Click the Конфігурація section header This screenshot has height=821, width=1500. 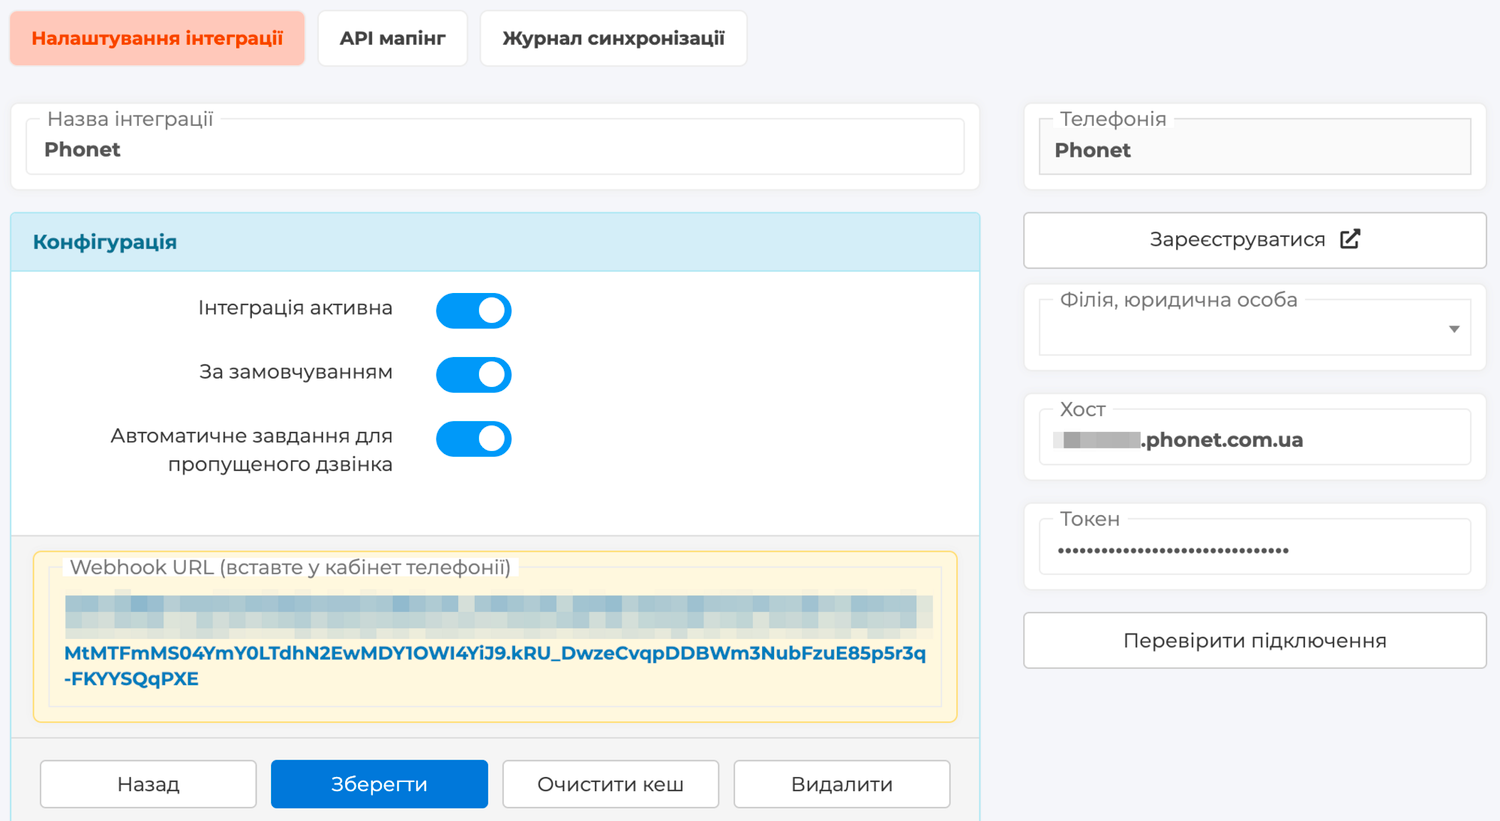tap(495, 242)
